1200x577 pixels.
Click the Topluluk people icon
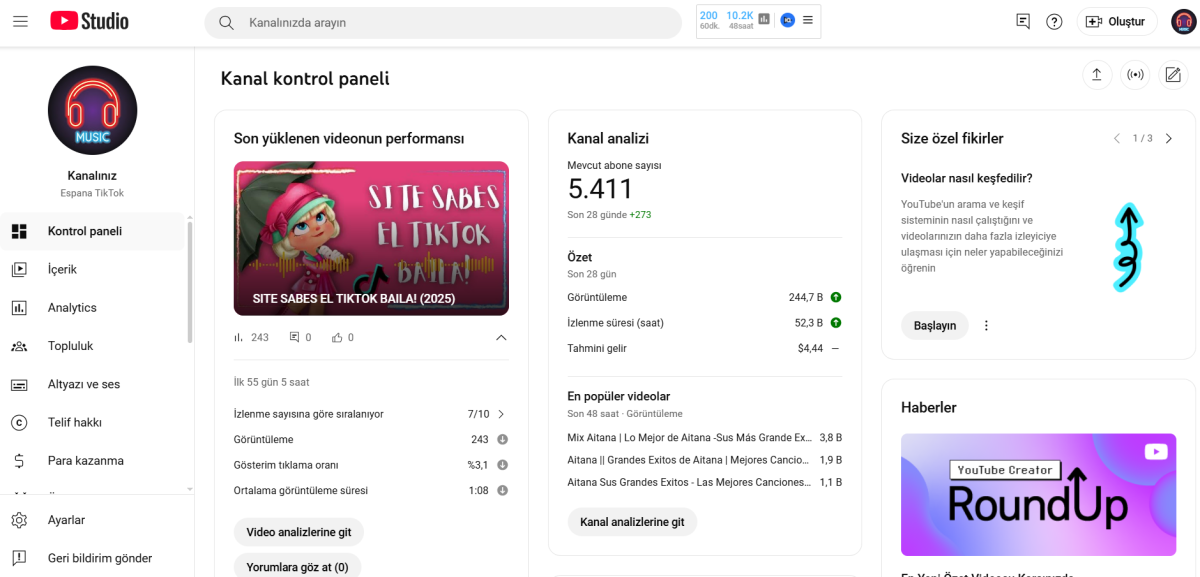(x=19, y=346)
